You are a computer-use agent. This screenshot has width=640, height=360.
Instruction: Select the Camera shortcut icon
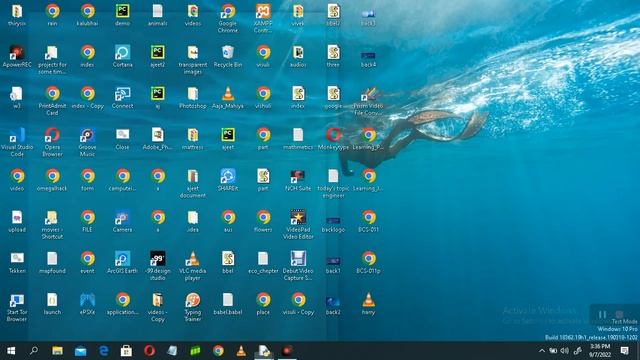click(x=122, y=218)
